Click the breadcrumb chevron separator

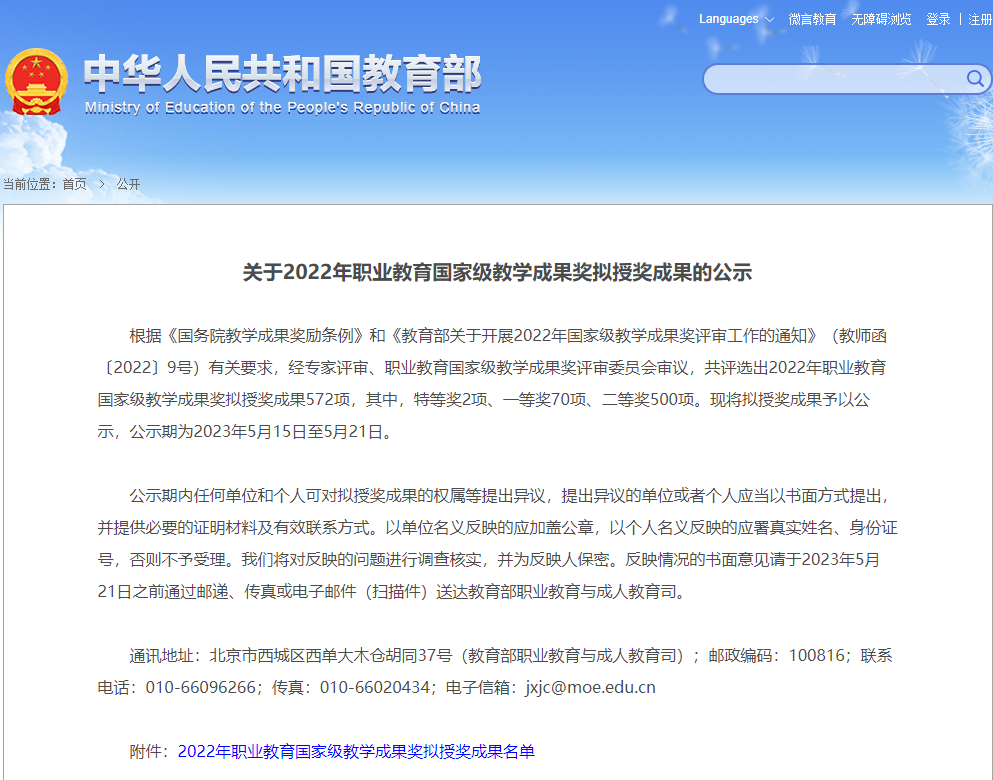coord(101,184)
